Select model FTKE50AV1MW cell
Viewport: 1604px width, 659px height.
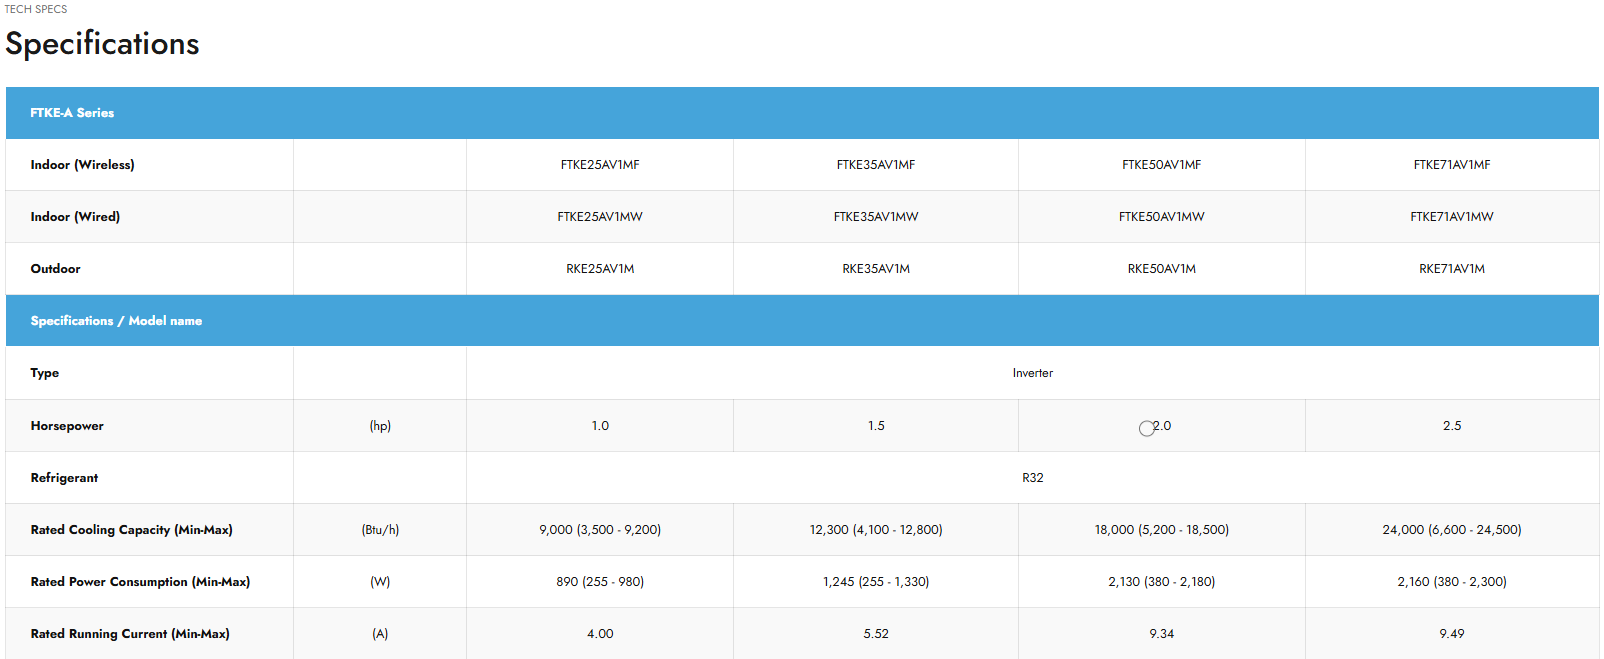[1162, 217]
